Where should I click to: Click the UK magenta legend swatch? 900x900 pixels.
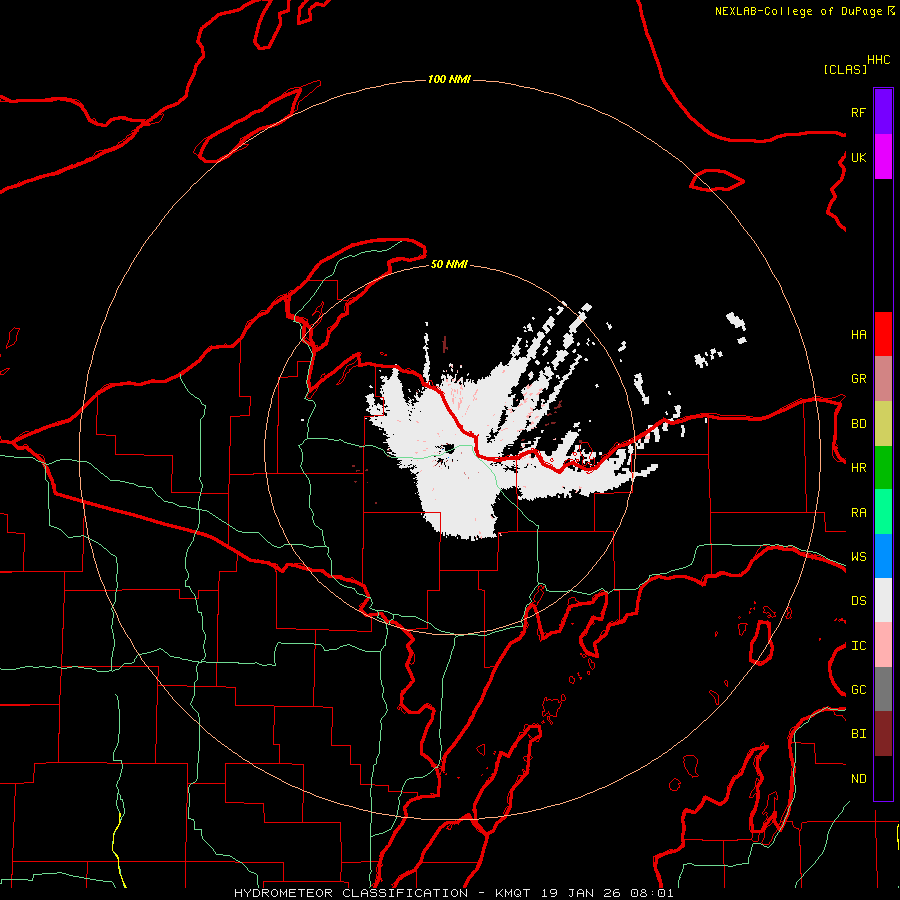pos(883,156)
